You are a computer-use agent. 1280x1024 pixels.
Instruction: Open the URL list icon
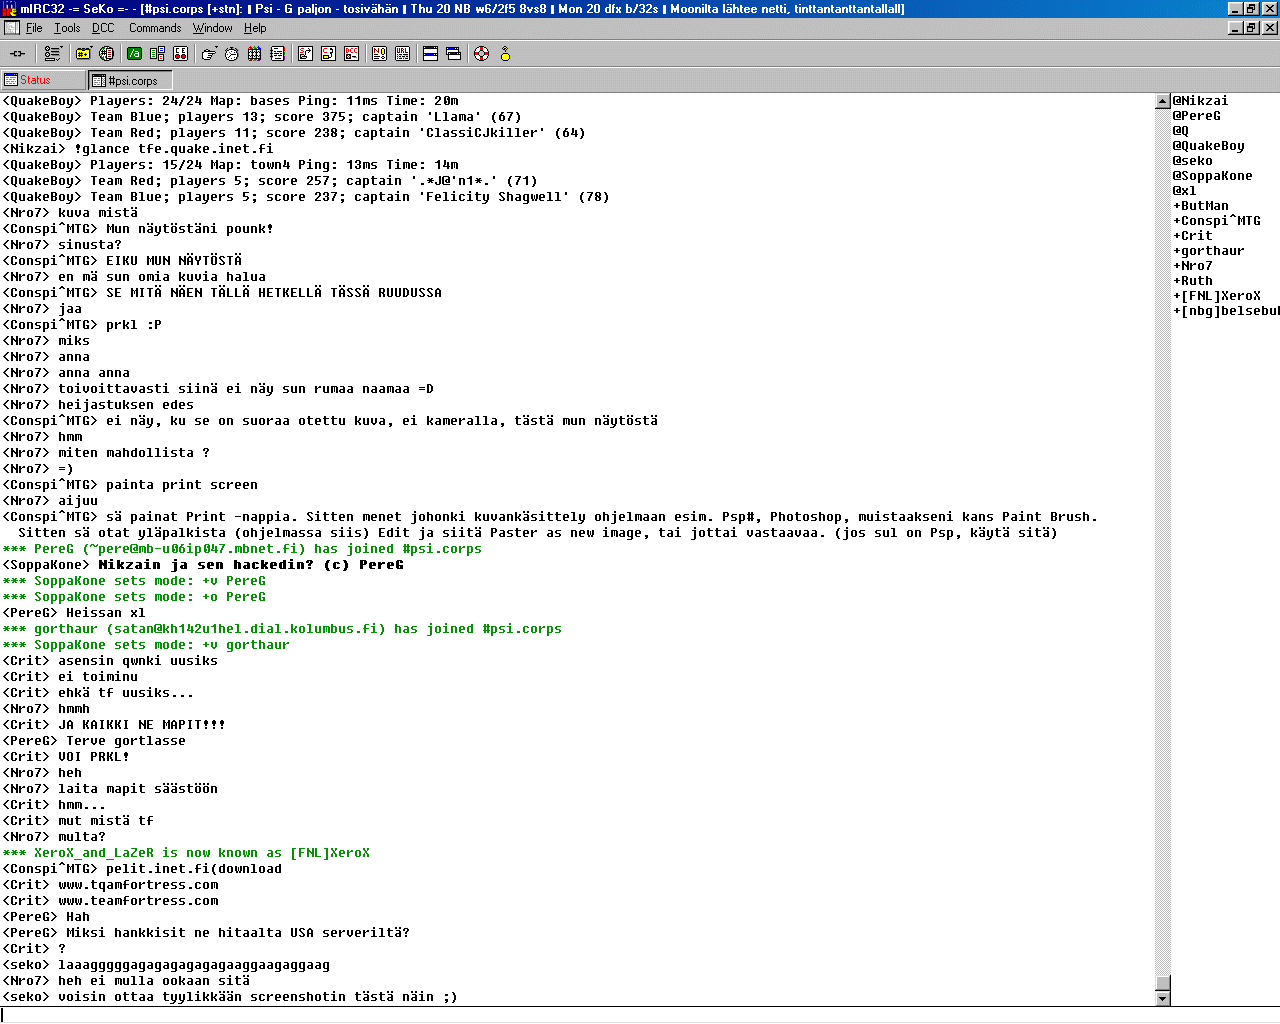point(402,54)
